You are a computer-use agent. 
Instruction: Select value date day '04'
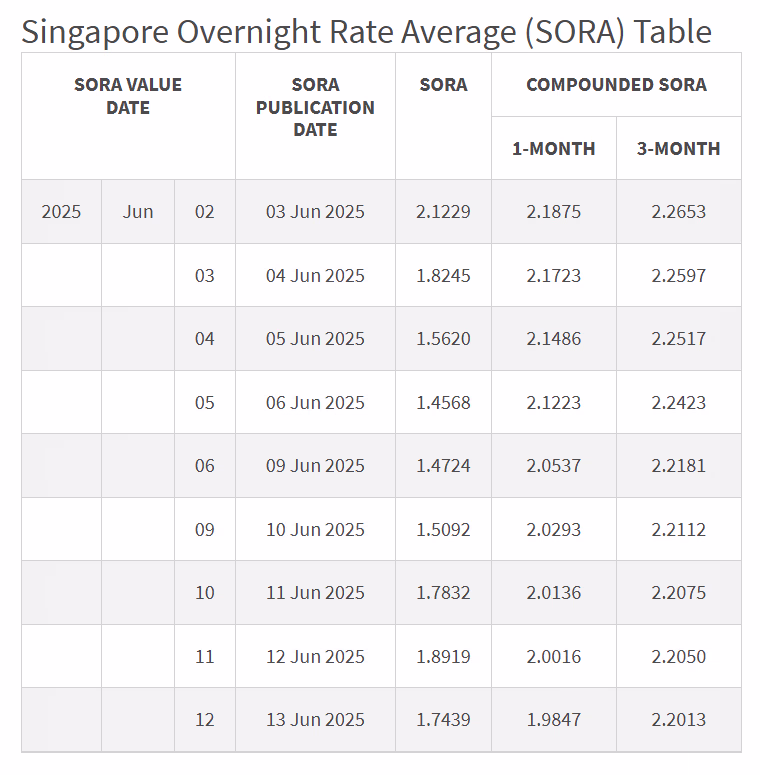click(205, 339)
